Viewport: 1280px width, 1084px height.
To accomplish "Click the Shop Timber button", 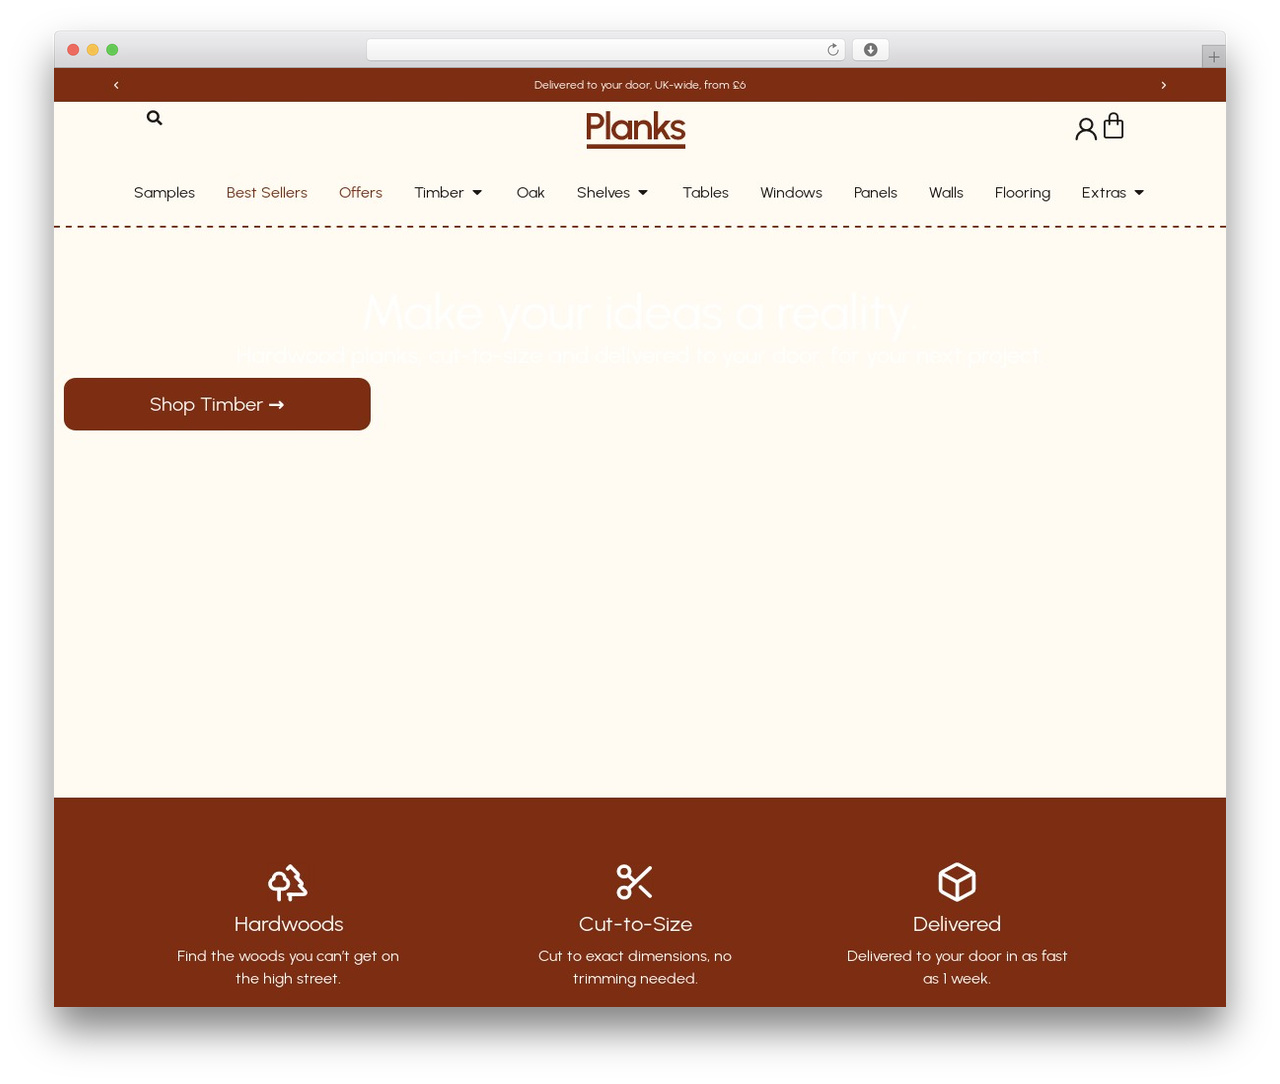I will 217,404.
